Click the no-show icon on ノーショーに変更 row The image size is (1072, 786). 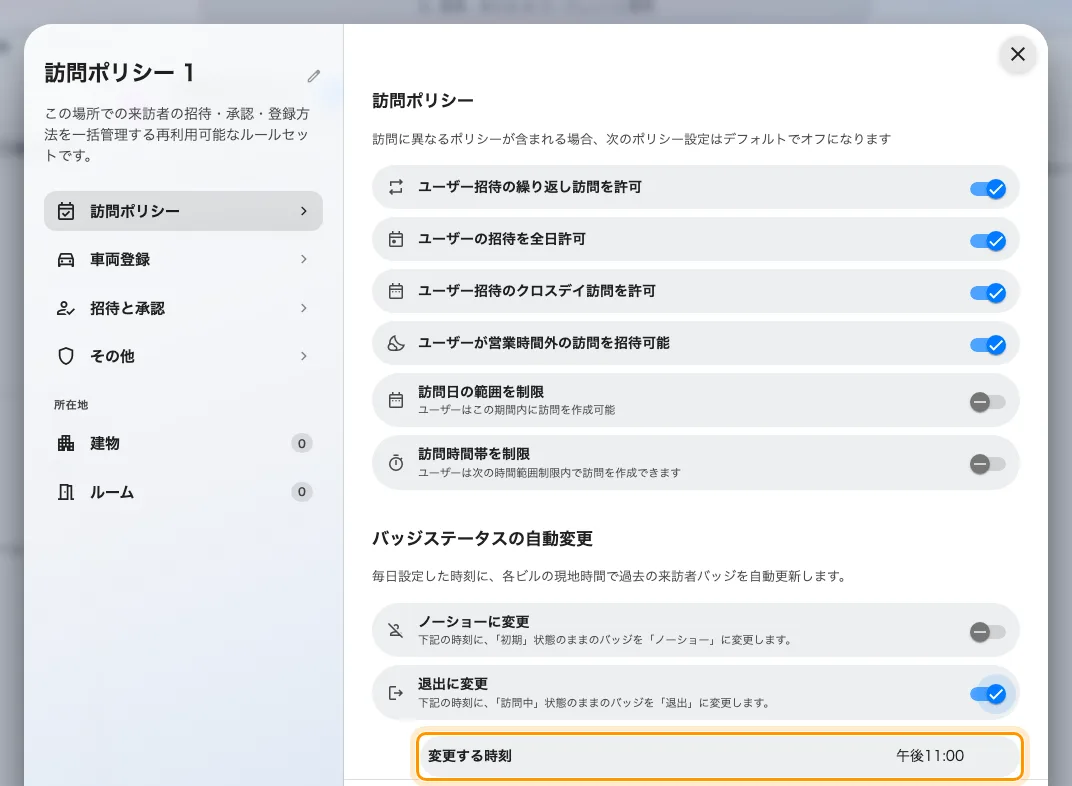[x=396, y=630]
